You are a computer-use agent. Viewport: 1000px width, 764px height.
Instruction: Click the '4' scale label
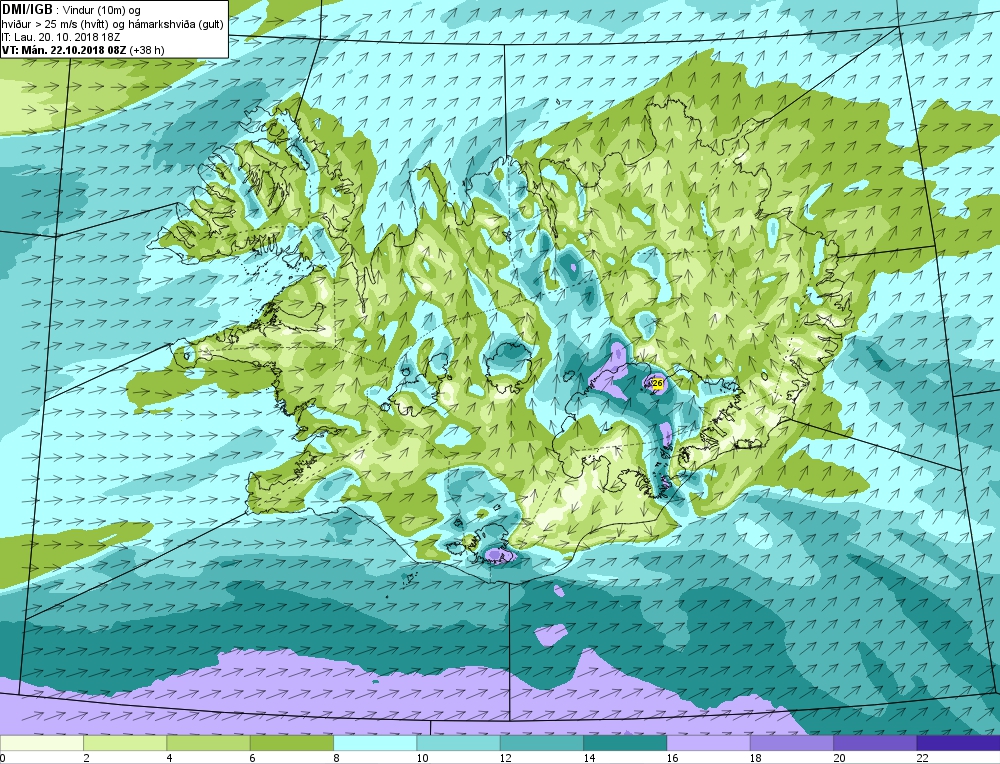click(x=170, y=758)
